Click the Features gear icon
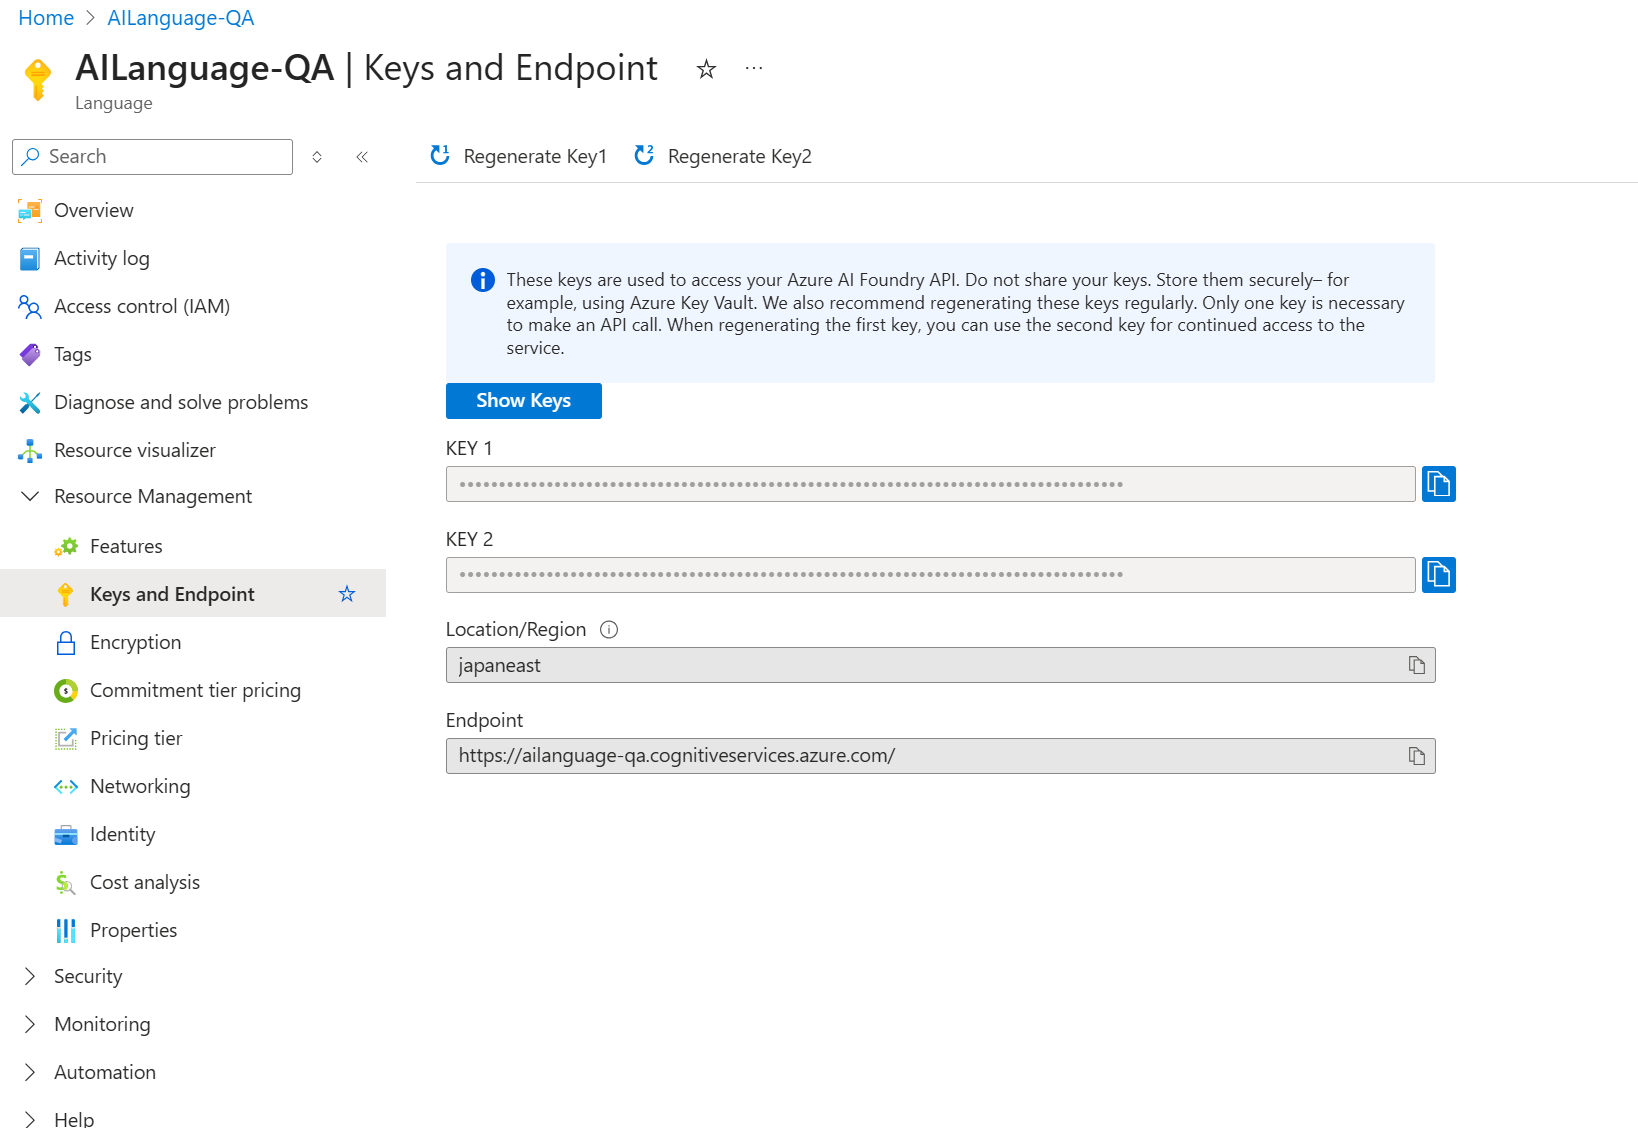 point(66,547)
